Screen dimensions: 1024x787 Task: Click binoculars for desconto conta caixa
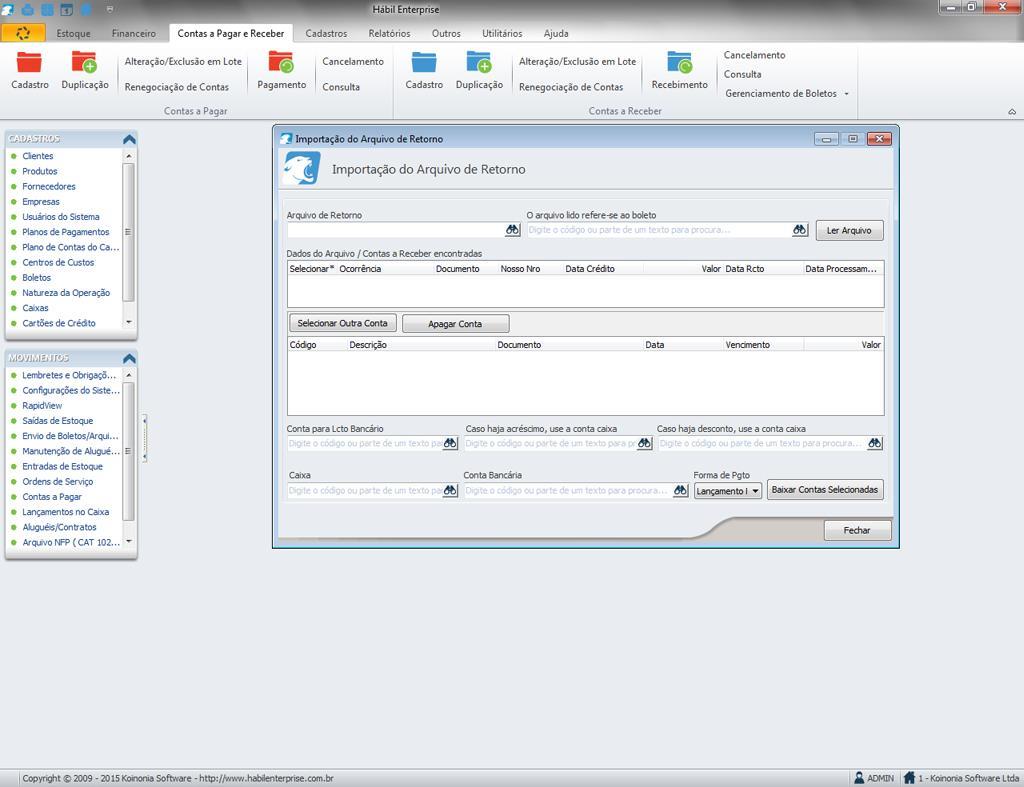[875, 443]
